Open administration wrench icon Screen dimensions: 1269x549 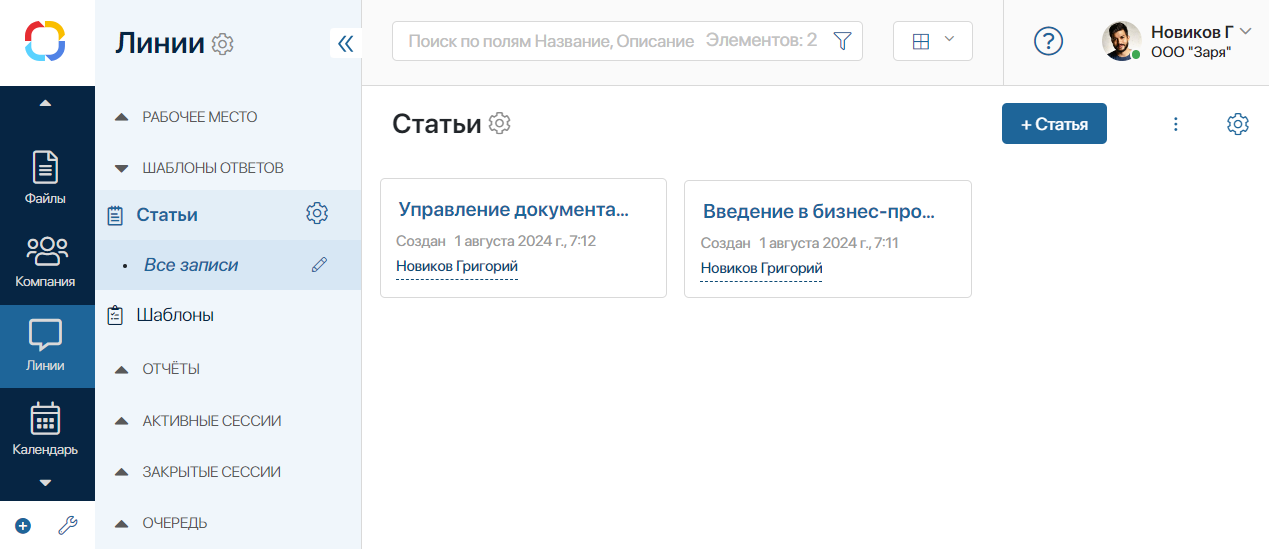(x=68, y=525)
